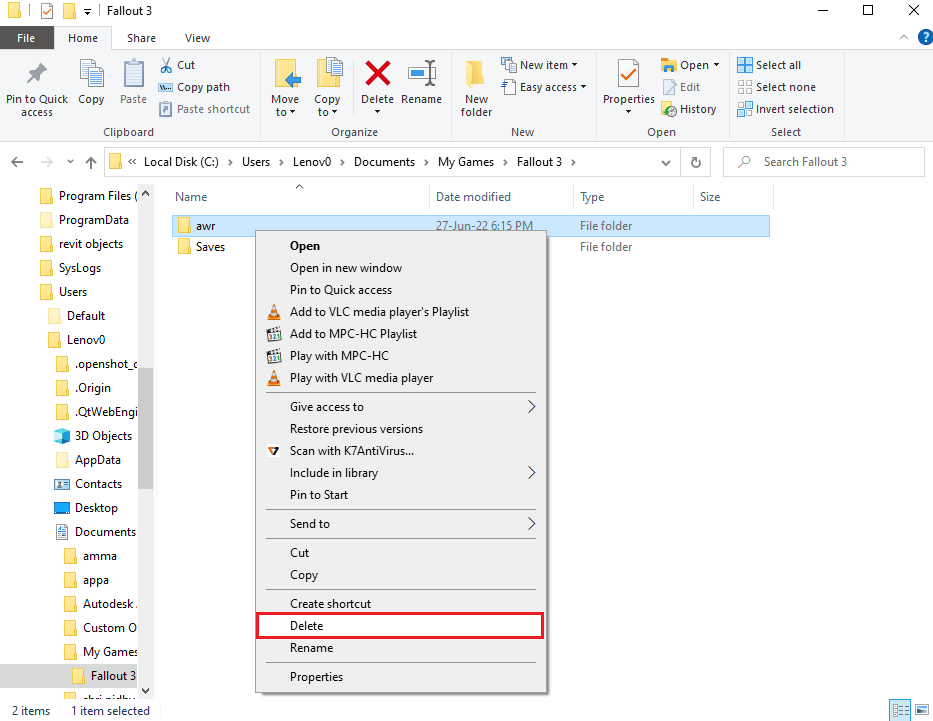This screenshot has width=933, height=721.
Task: Click the My Games breadcrumb segment
Action: click(466, 162)
